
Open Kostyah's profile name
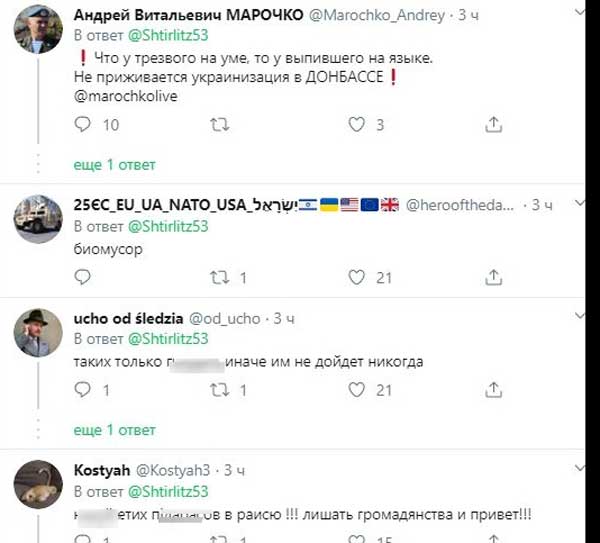pos(101,470)
